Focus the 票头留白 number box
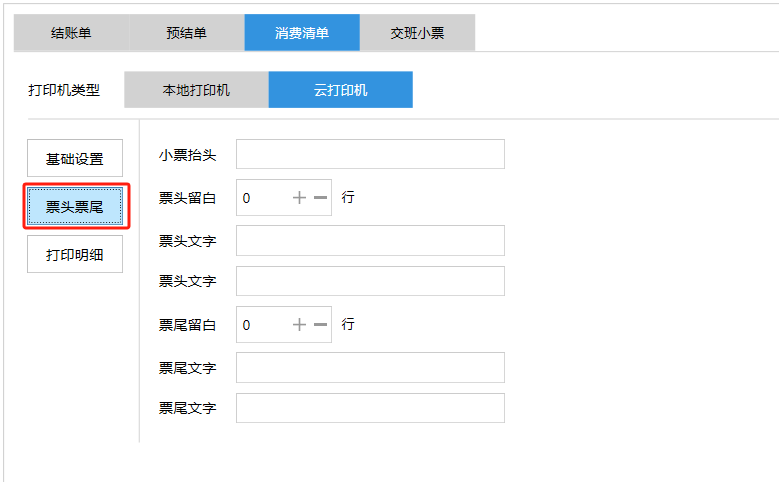This screenshot has height=482, width=779. point(262,198)
